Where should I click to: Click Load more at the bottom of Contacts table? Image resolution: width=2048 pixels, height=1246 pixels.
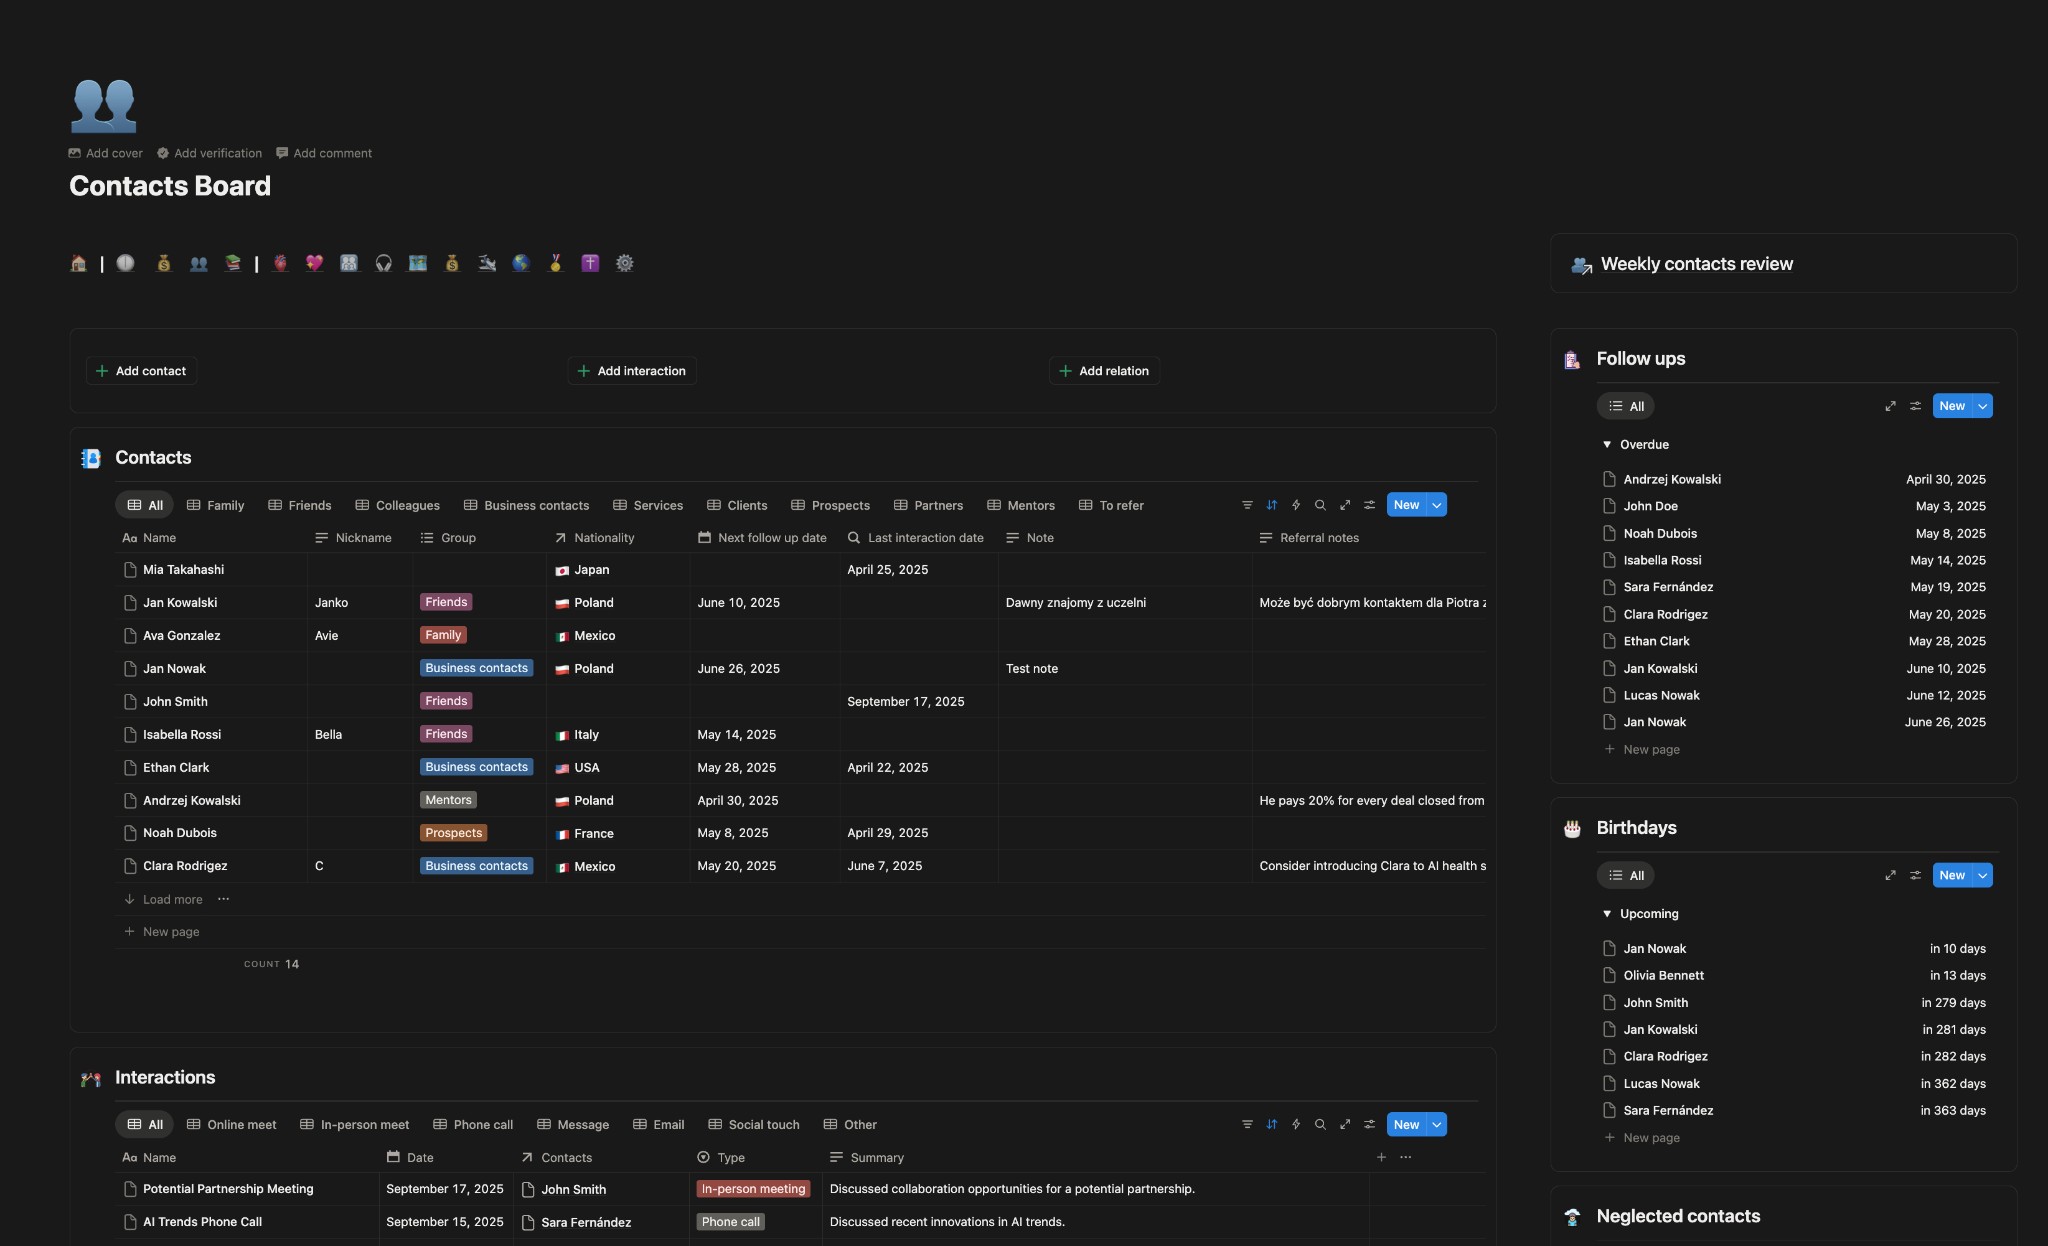tap(171, 898)
